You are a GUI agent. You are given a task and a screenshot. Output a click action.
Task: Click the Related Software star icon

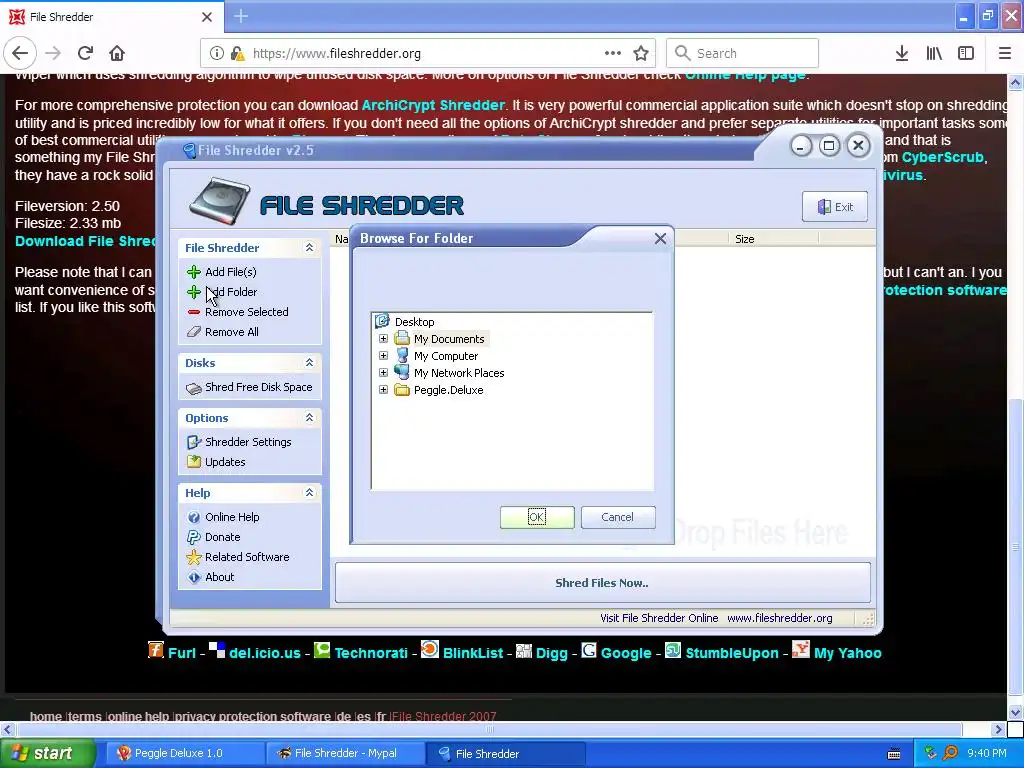pyautogui.click(x=194, y=557)
